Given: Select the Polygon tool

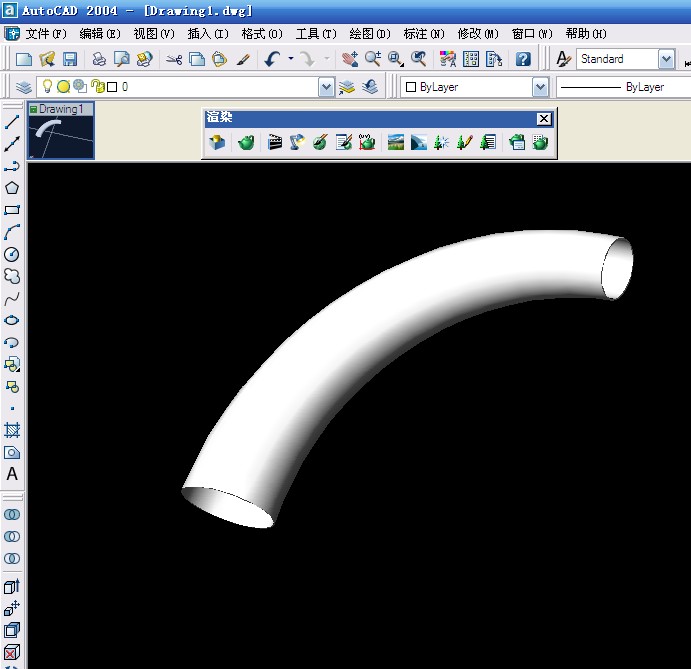Looking at the screenshot, I should 12,188.
